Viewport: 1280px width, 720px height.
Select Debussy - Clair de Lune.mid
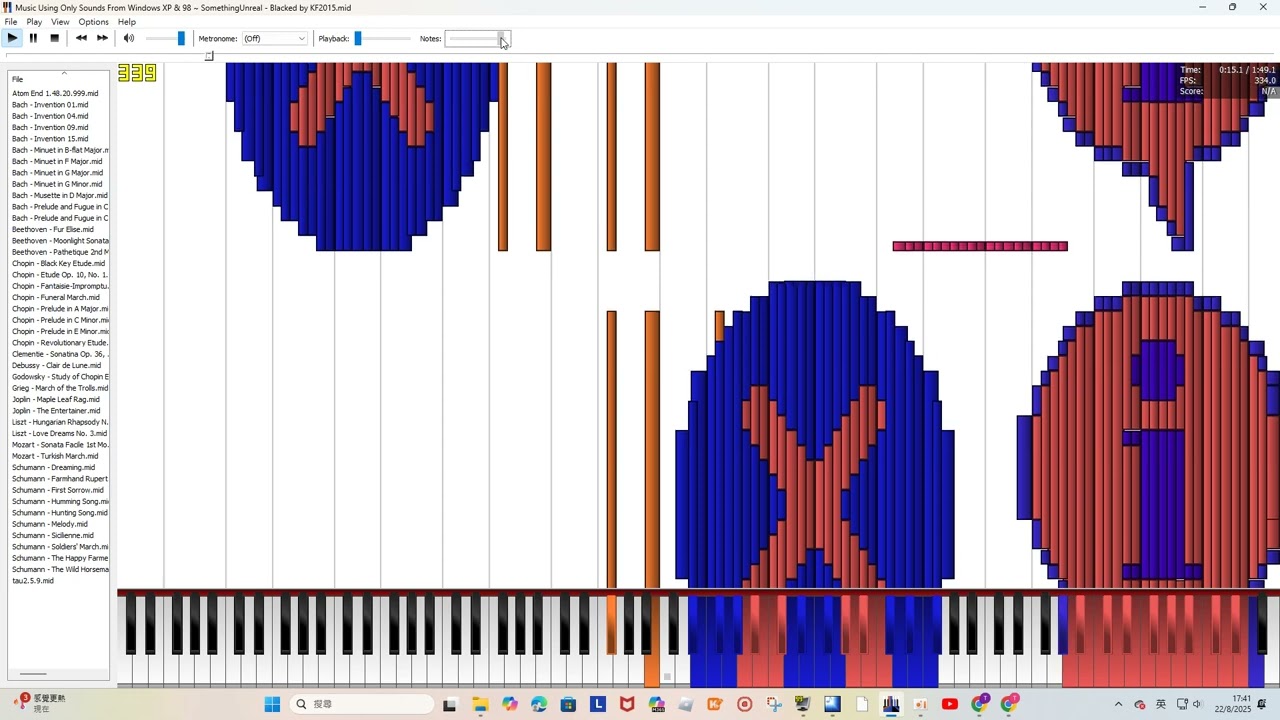click(x=56, y=365)
